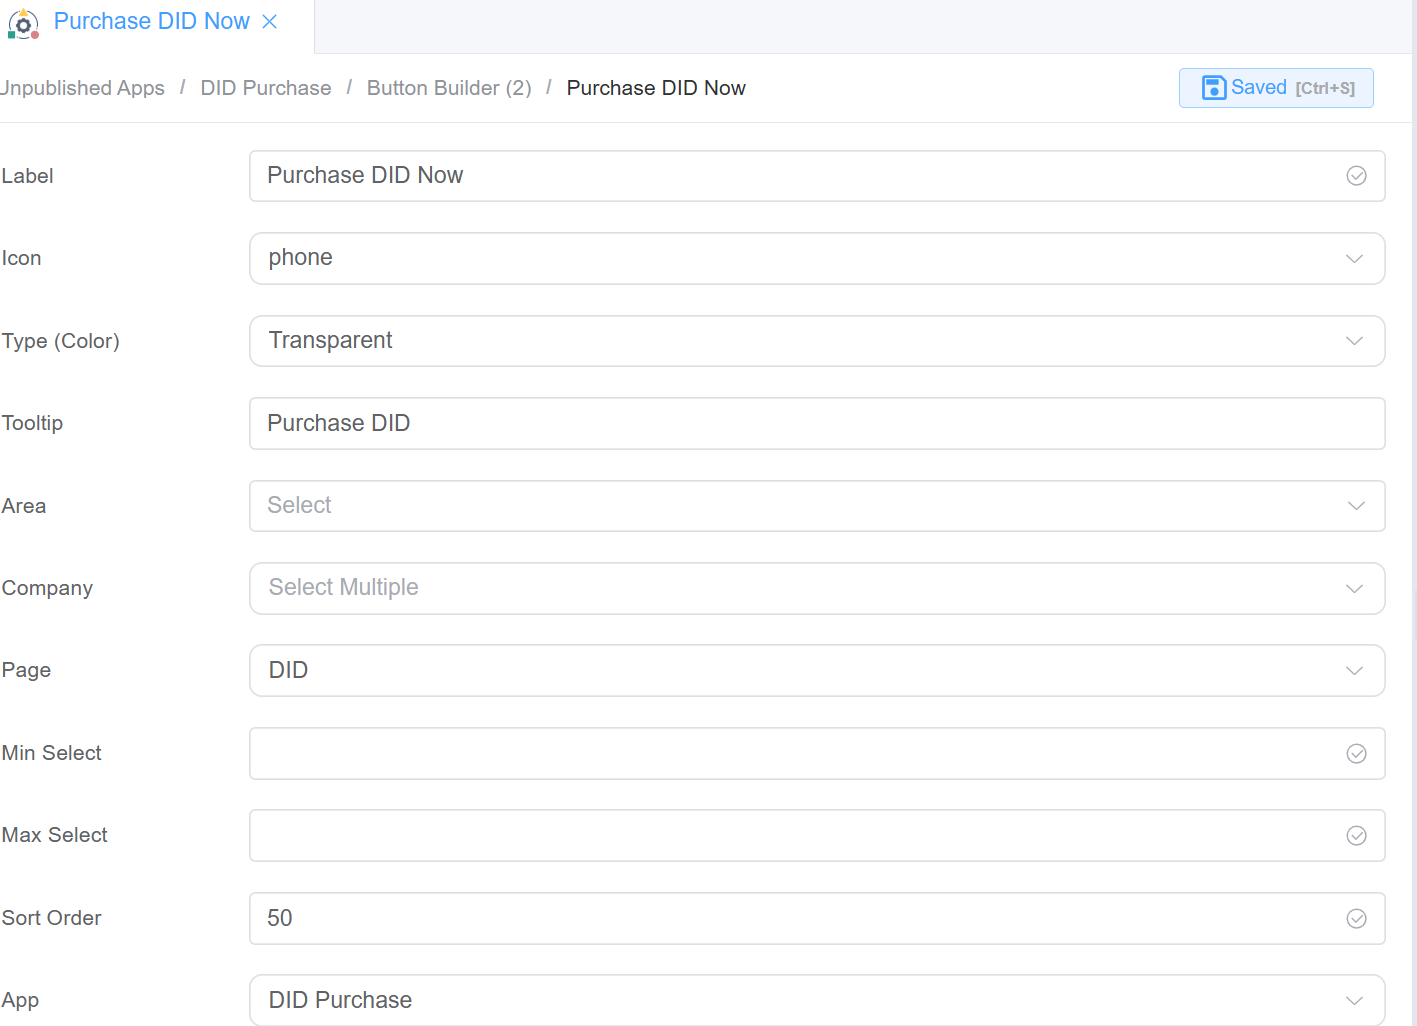Expand the App dropdown showing DID Purchase
Image resolution: width=1417 pixels, height=1026 pixels.
(816, 1000)
